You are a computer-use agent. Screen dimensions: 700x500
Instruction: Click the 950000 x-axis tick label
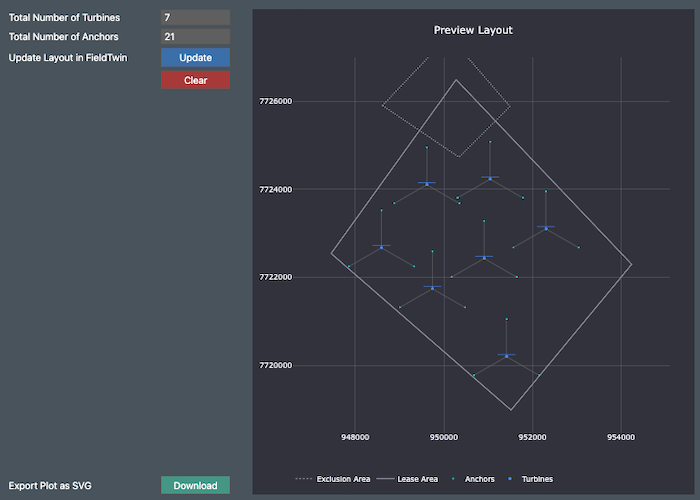click(x=444, y=437)
